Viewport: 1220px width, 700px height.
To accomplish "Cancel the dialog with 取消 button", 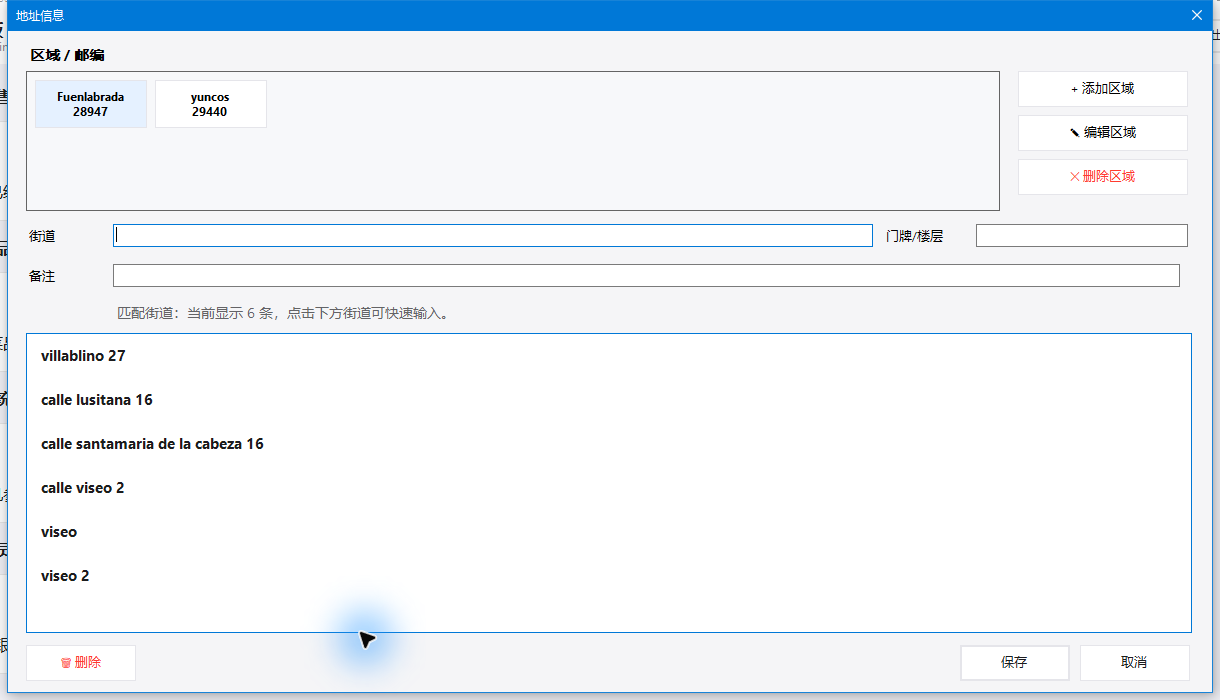I will [1134, 663].
